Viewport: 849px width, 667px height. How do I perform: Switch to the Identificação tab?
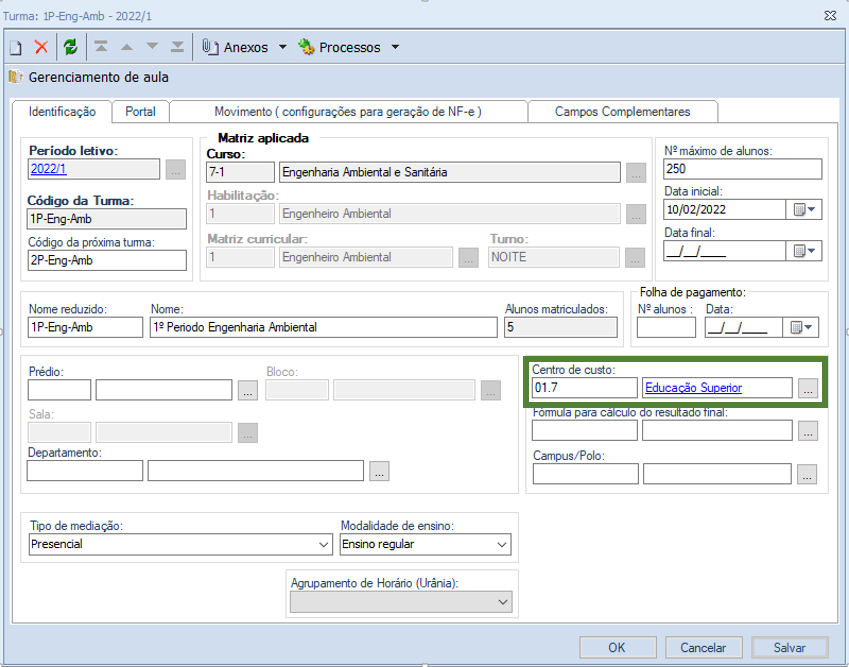click(62, 112)
